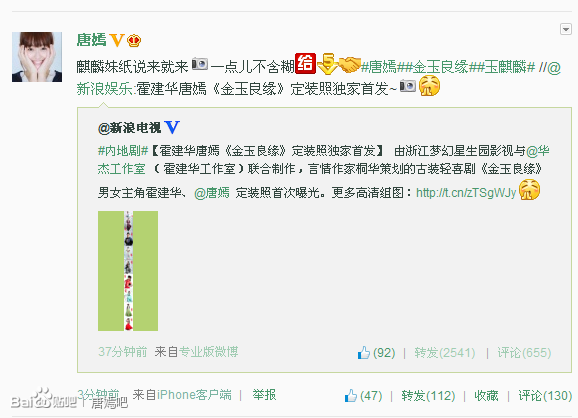
Task: Click the handshake emoji icon
Action: coord(349,64)
